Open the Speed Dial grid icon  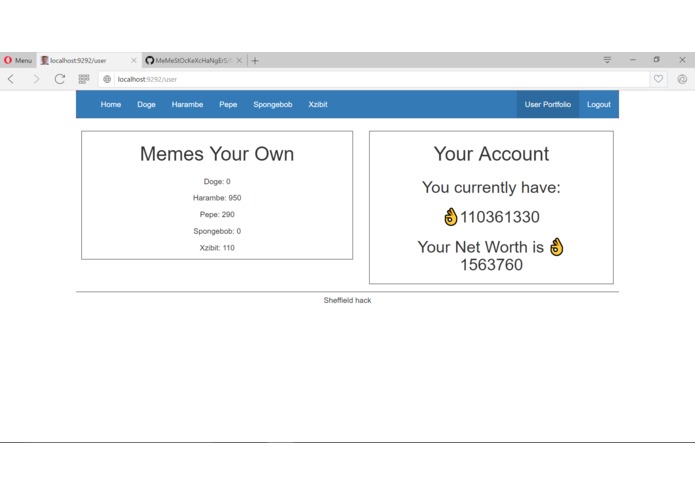[x=84, y=79]
